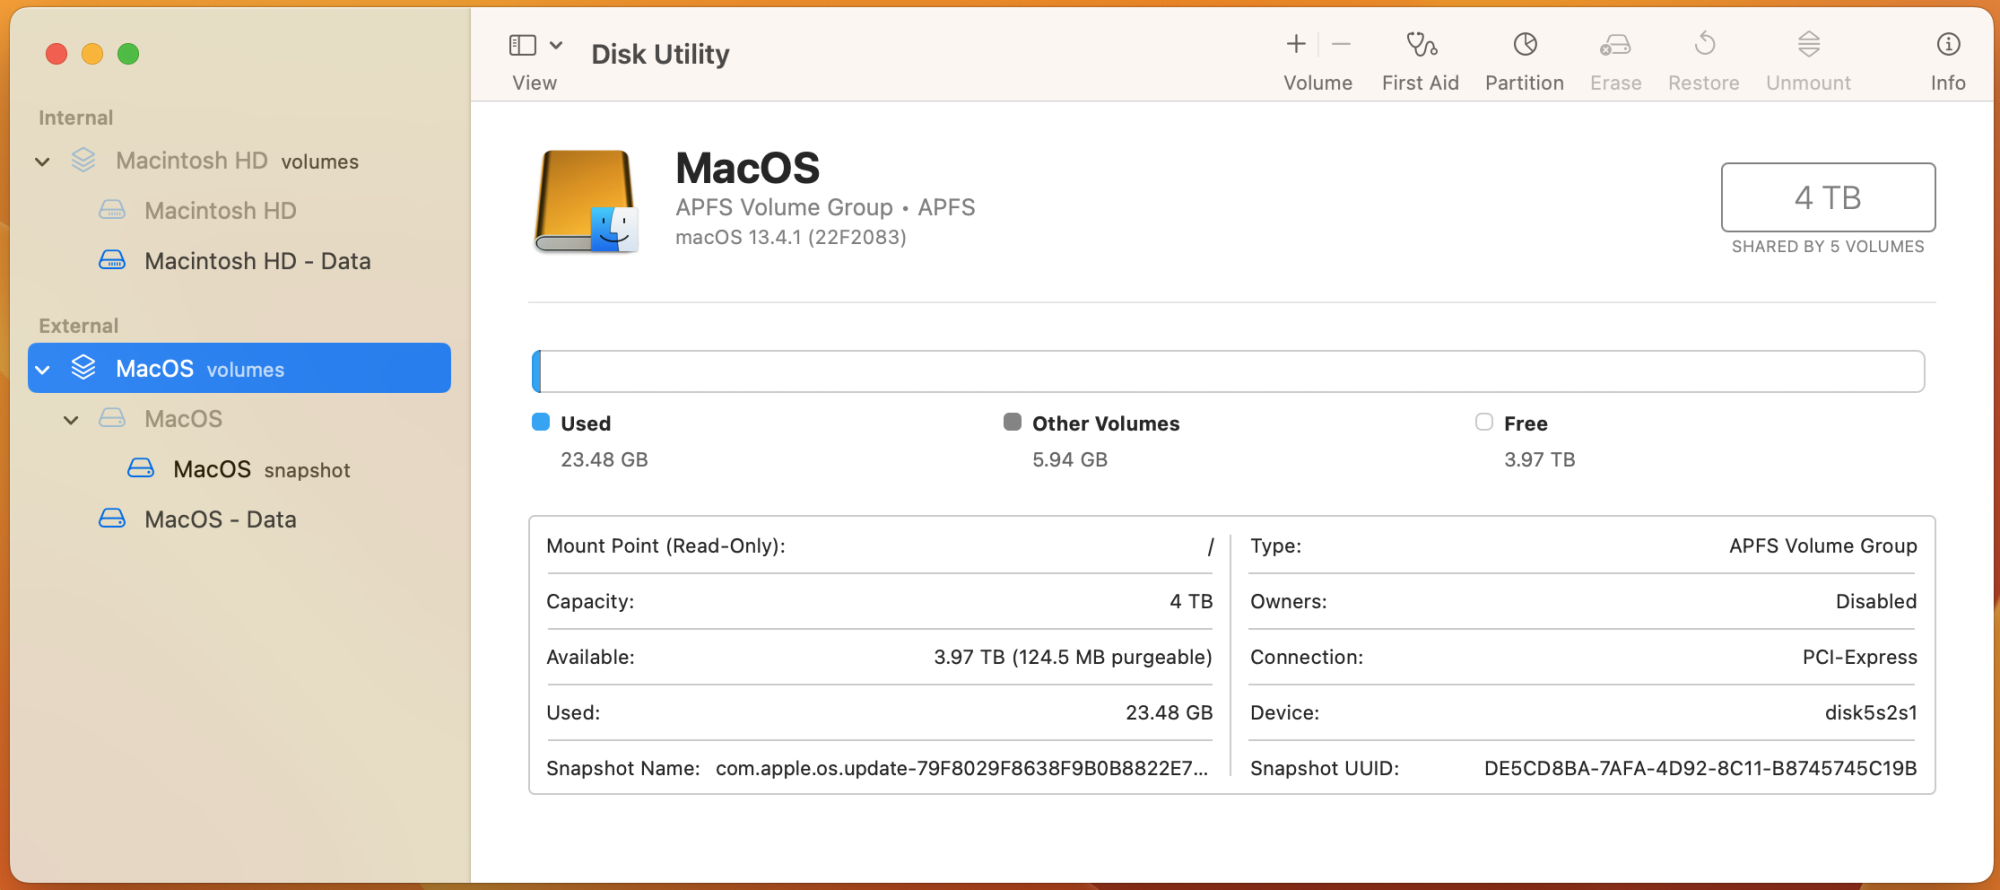Image resolution: width=2000 pixels, height=890 pixels.
Task: Click the Partition toolbar label
Action: point(1524,83)
